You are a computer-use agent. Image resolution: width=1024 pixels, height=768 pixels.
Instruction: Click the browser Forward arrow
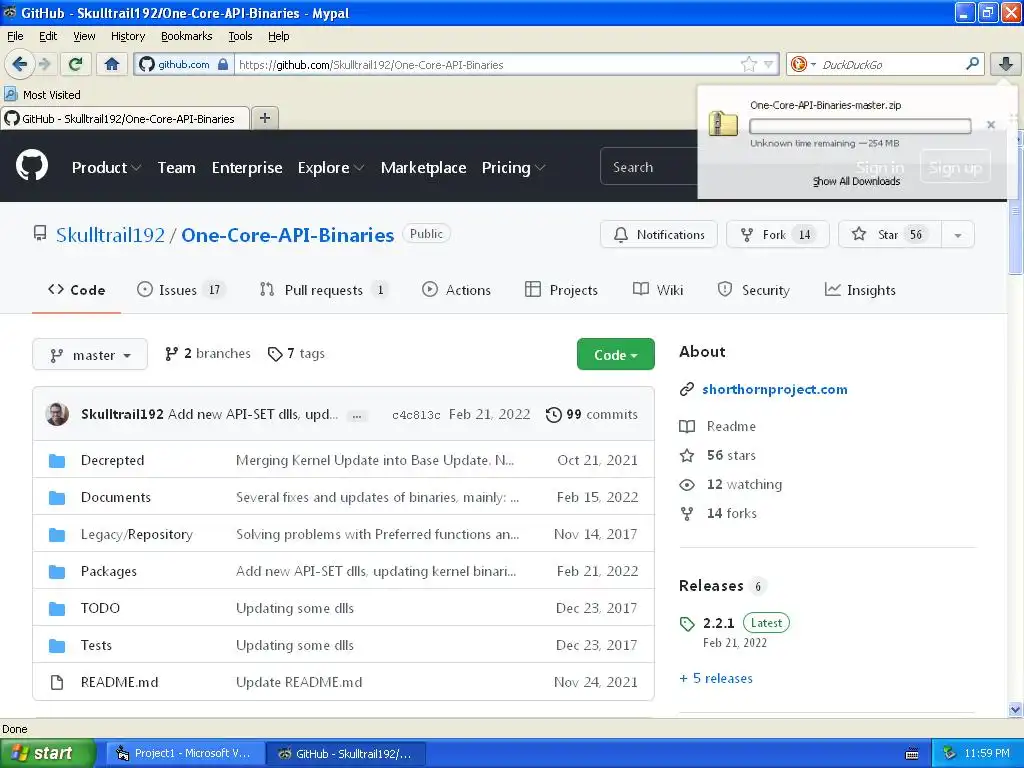coord(44,64)
